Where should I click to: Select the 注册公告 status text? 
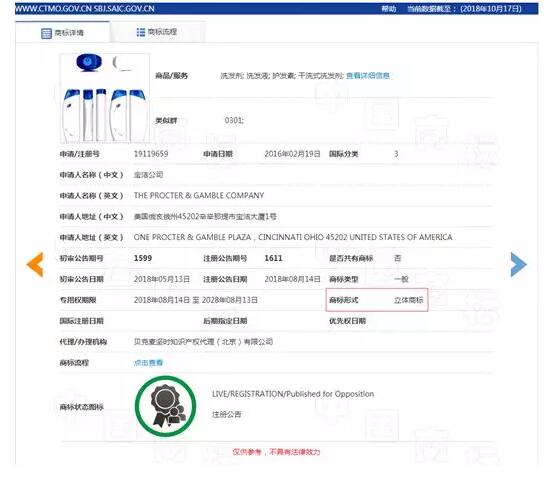click(227, 415)
